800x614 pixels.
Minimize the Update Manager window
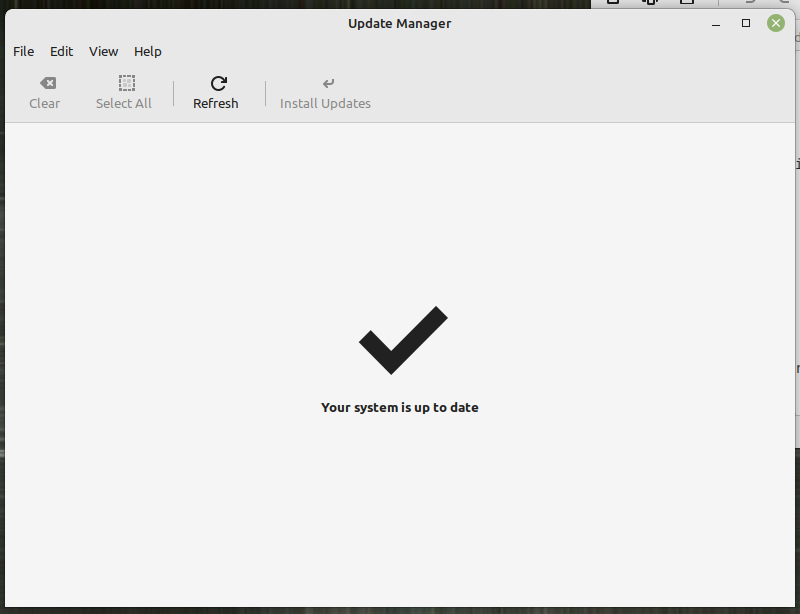(x=716, y=23)
